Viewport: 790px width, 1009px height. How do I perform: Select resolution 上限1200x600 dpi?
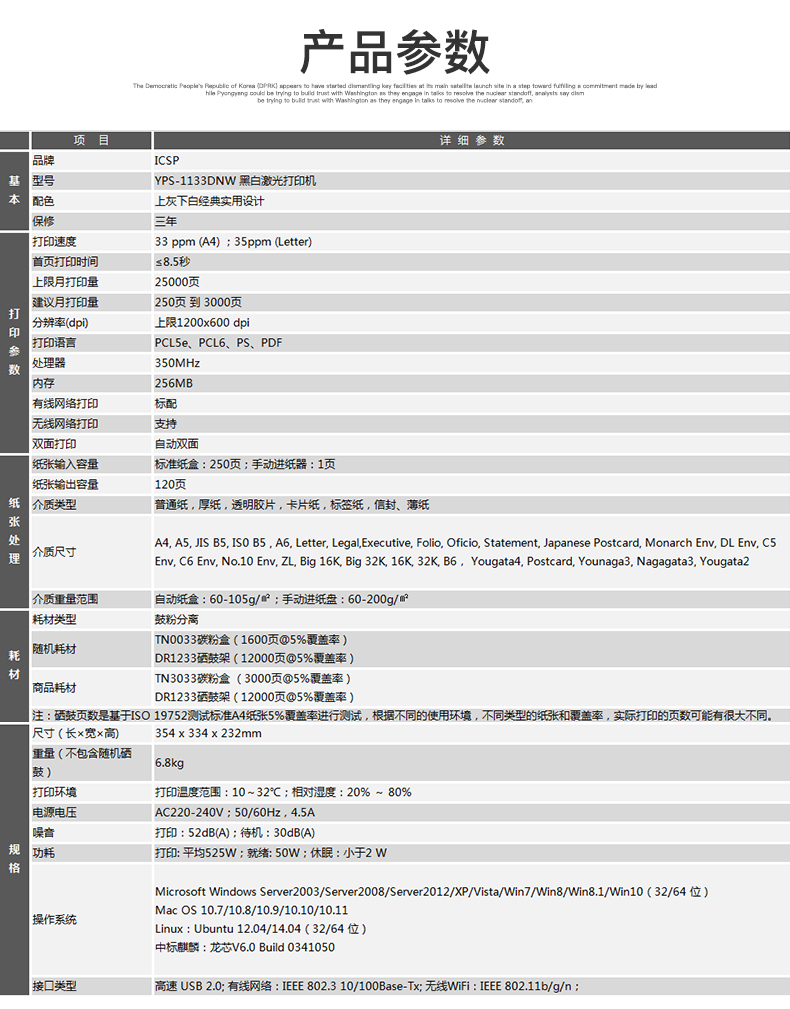(x=202, y=322)
